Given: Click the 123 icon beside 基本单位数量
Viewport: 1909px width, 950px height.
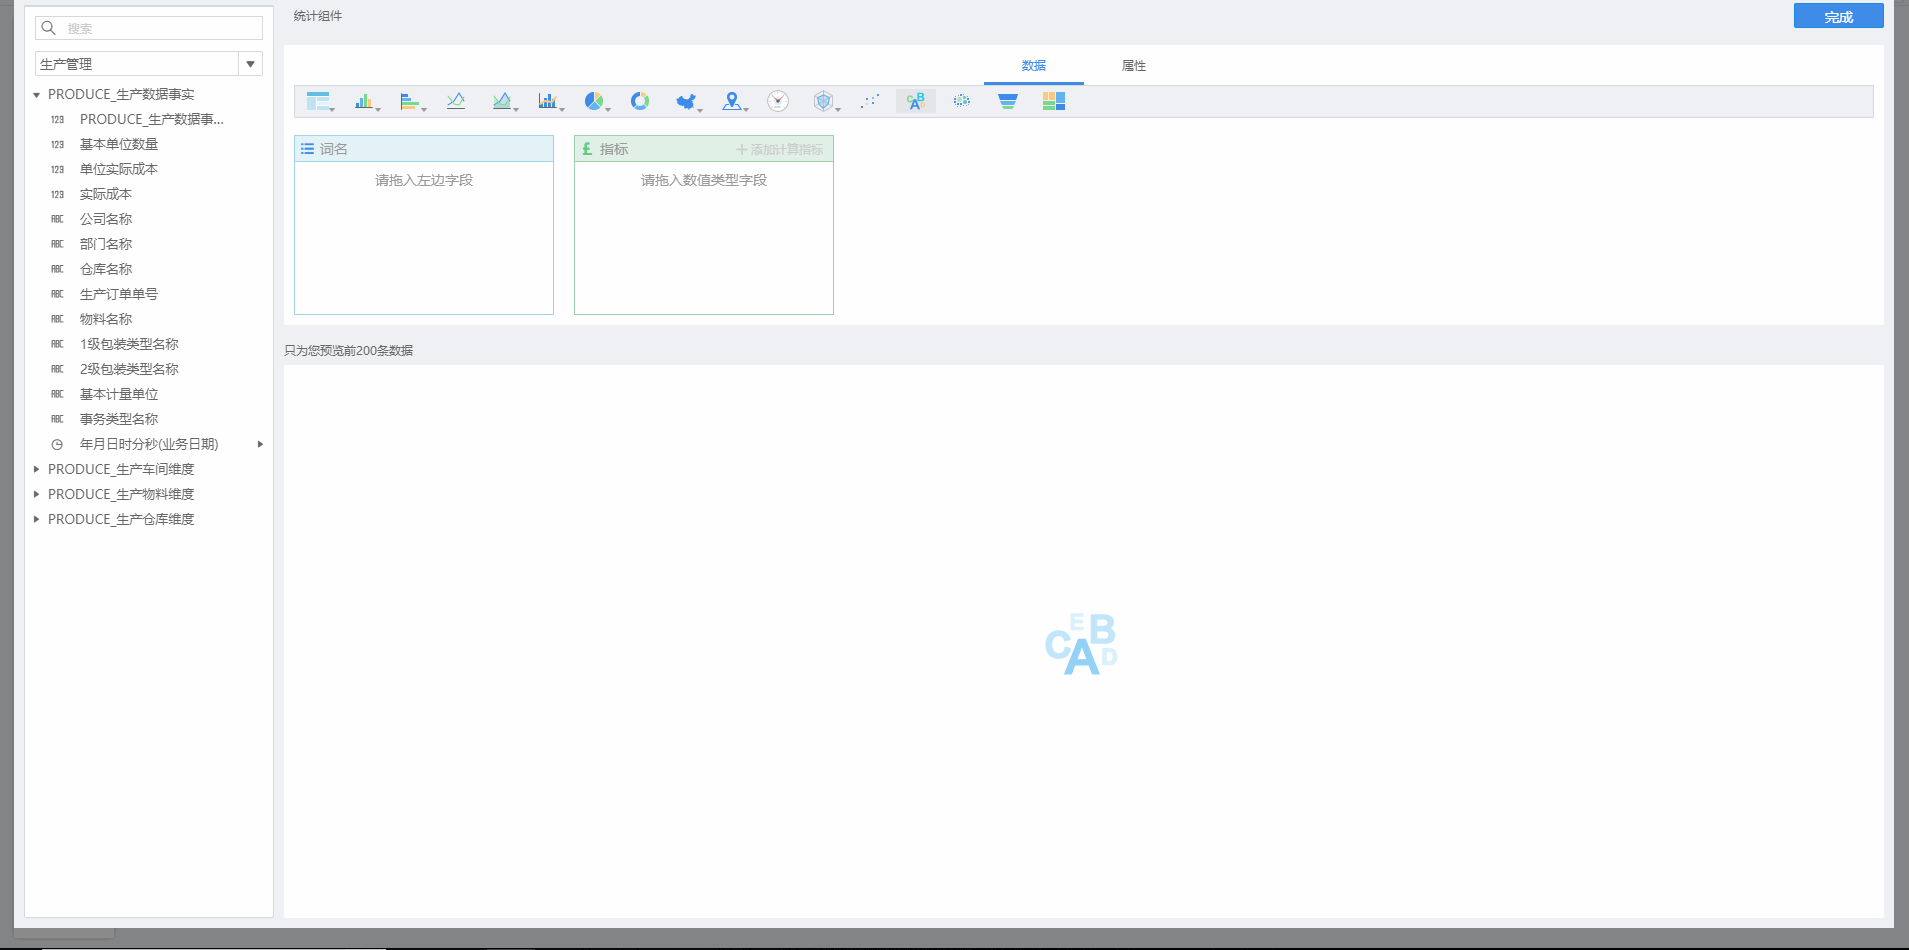Looking at the screenshot, I should click(x=57, y=145).
